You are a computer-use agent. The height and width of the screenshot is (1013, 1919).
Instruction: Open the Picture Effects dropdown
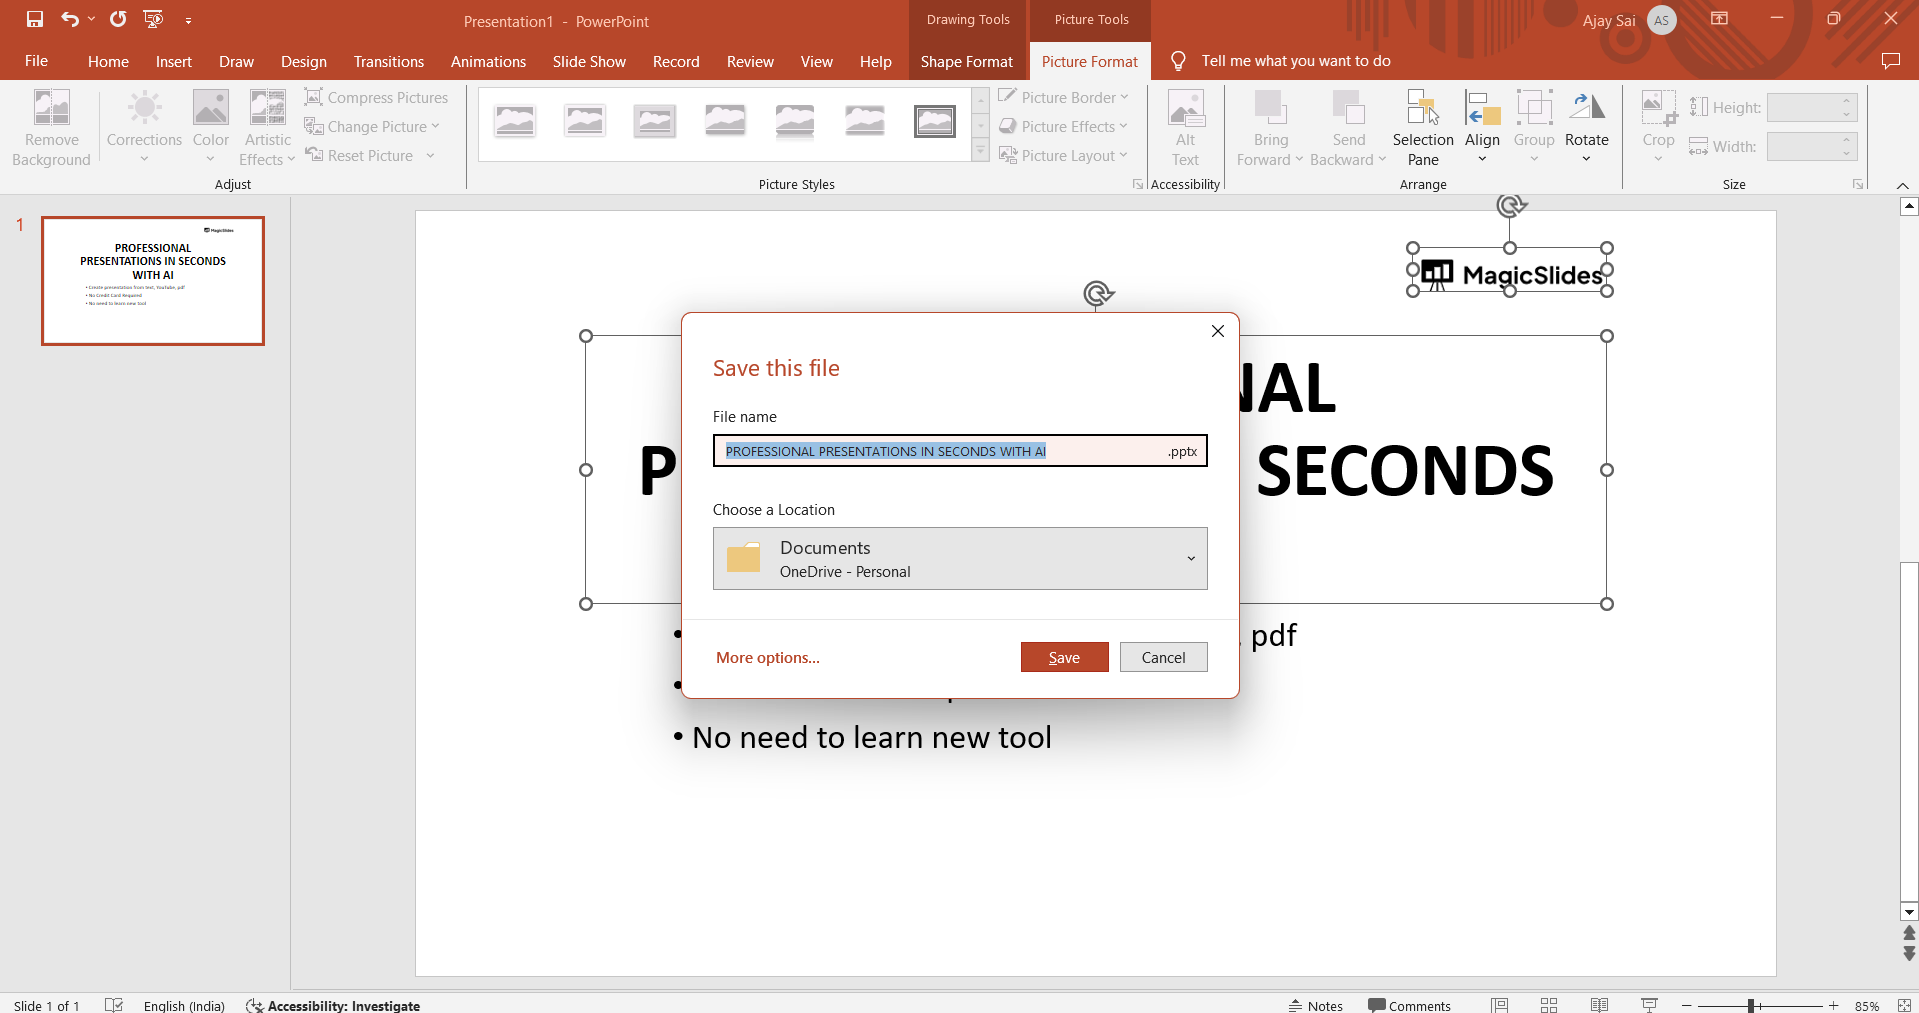point(1064,126)
